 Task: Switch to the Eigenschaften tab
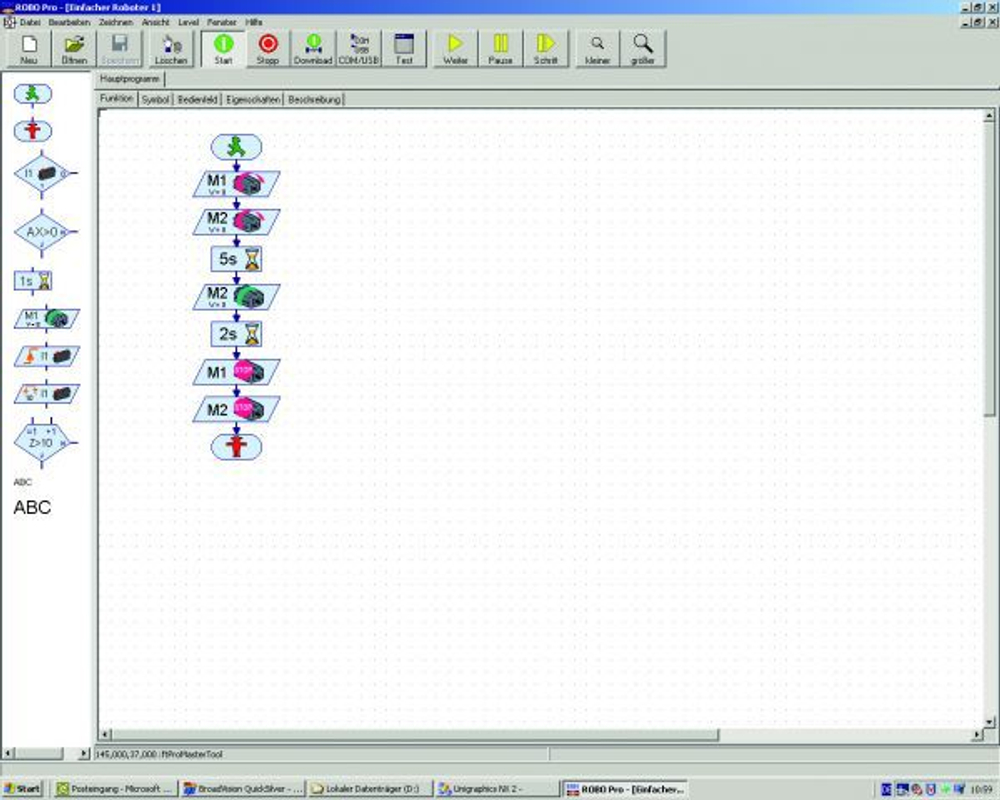point(253,99)
